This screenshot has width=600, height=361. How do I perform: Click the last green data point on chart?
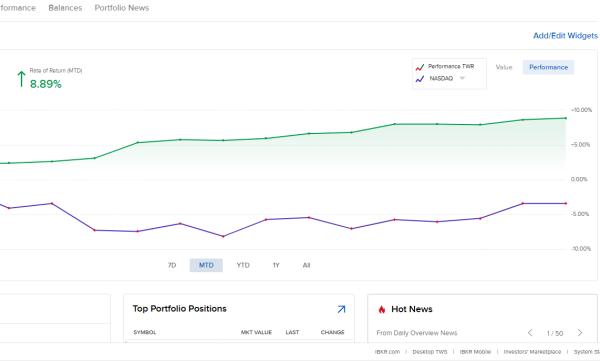(x=566, y=118)
